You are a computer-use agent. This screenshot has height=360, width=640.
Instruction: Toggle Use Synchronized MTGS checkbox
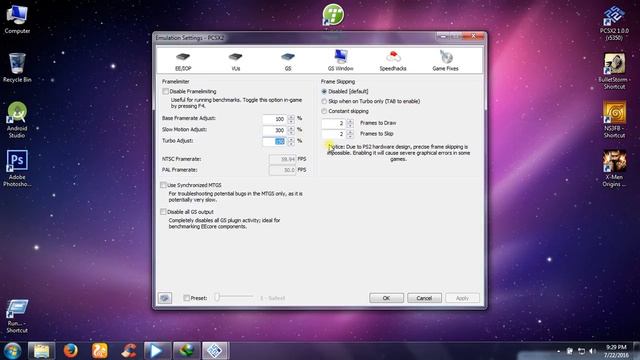pos(163,185)
